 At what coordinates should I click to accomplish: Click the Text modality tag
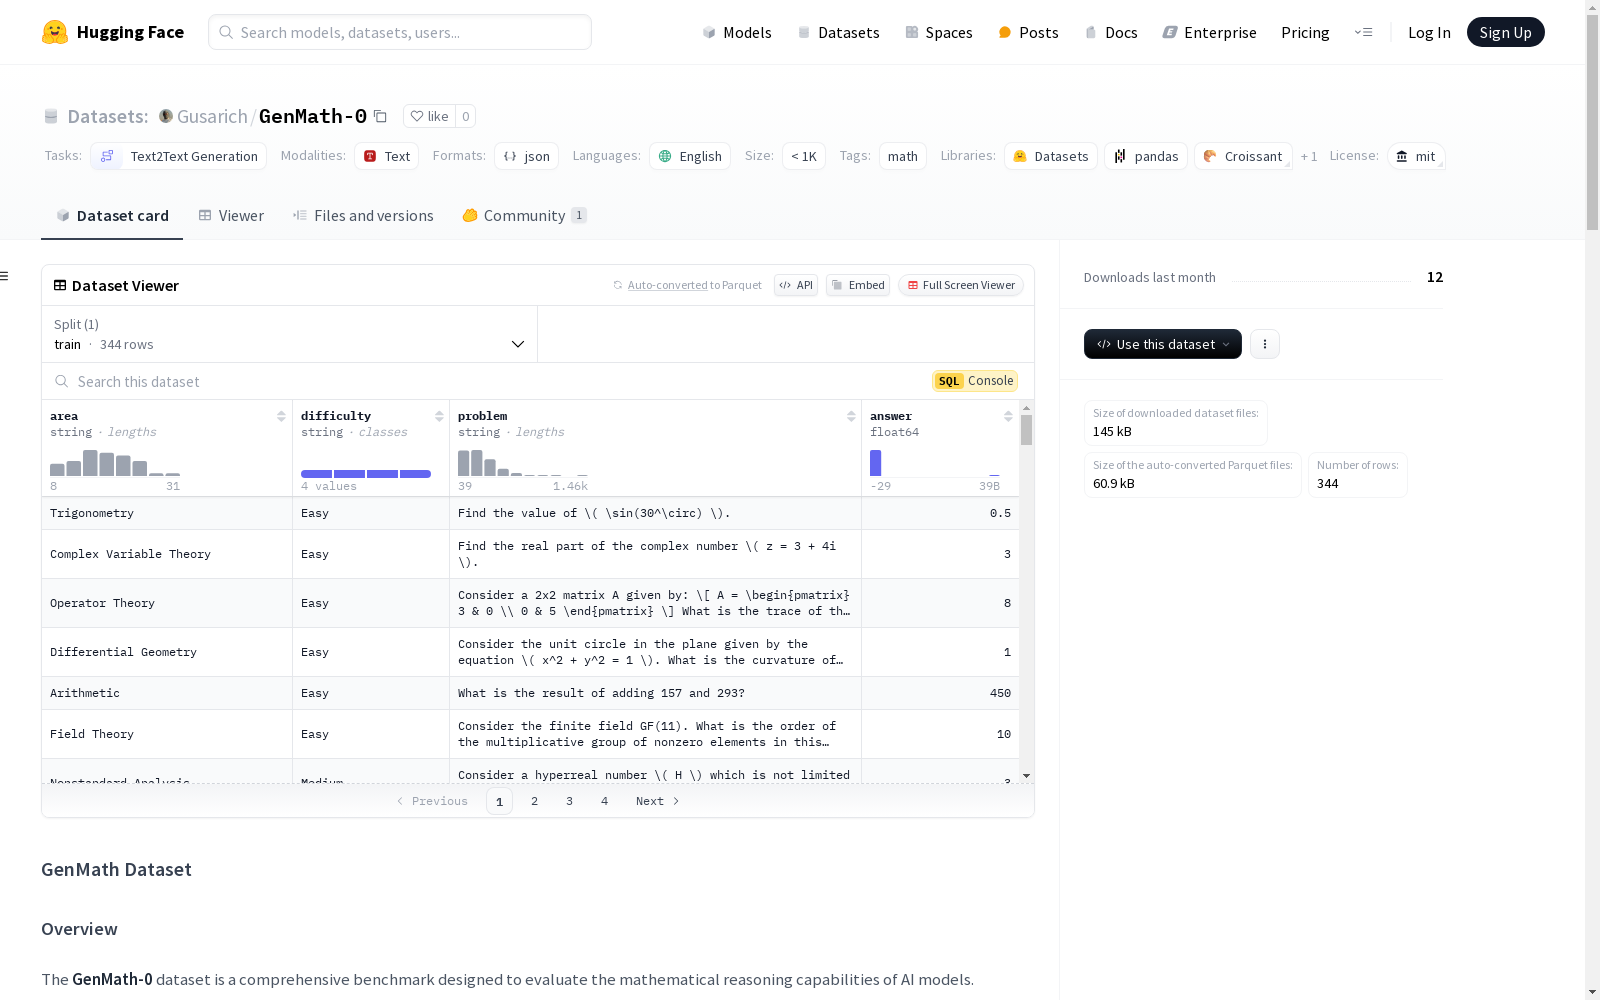387,156
